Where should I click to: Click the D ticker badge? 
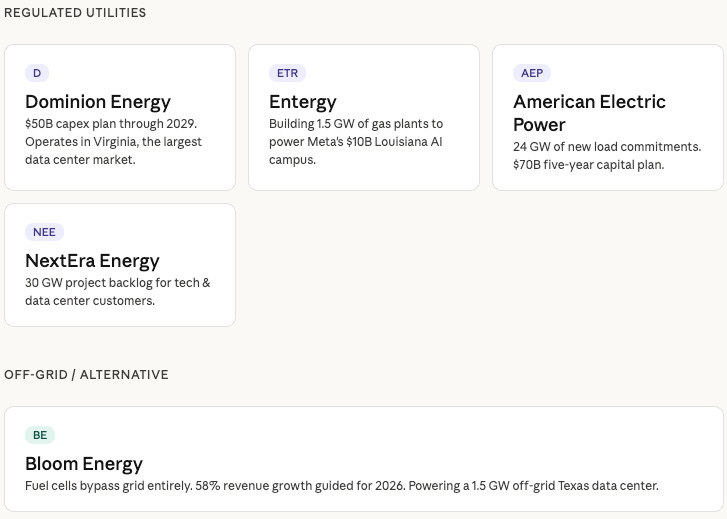coord(37,73)
